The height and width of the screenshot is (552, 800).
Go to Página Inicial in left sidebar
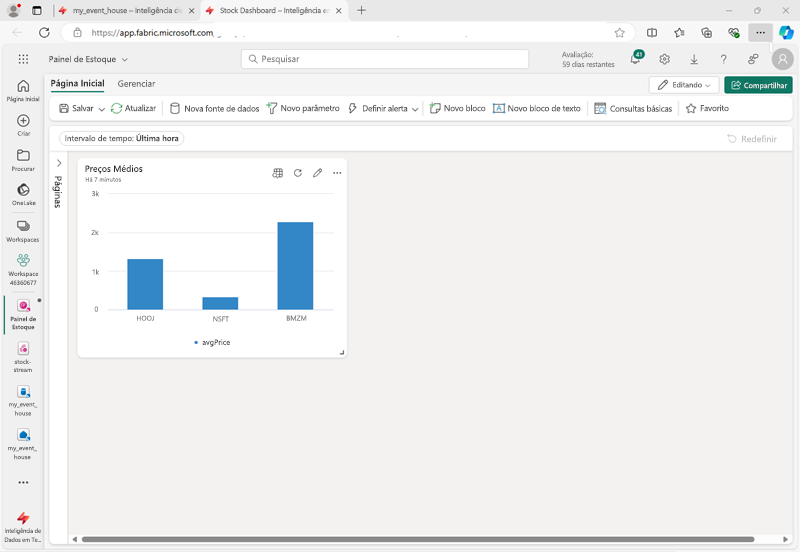(x=23, y=91)
